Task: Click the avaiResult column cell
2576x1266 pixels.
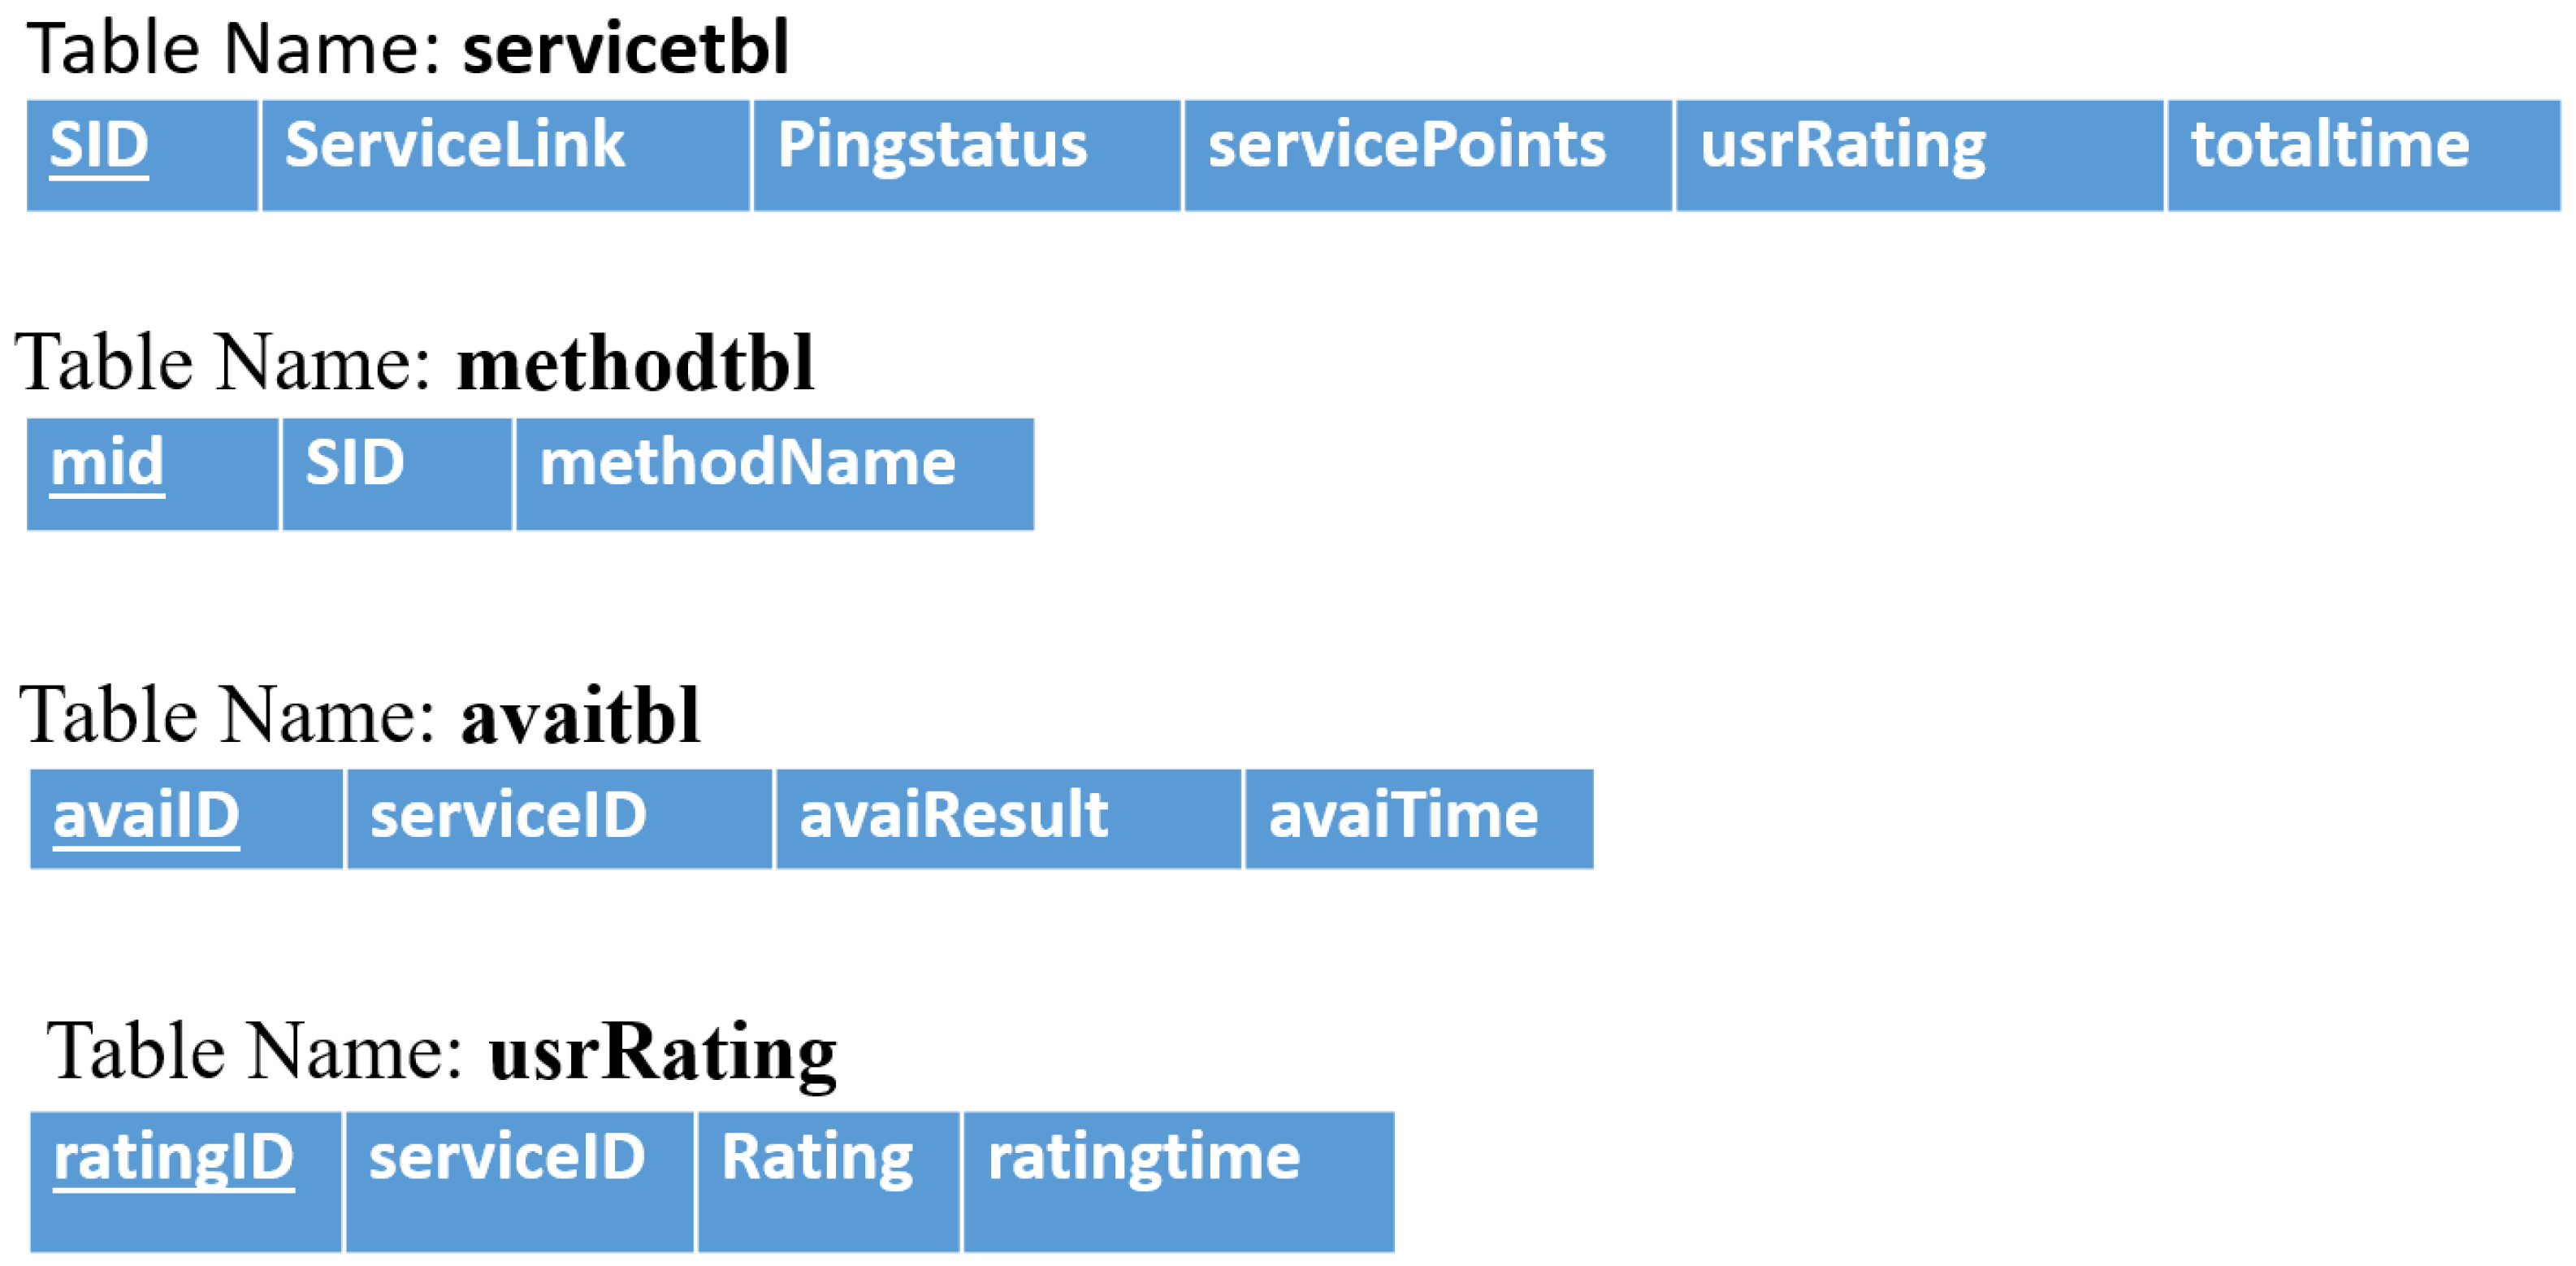Action: 953,816
